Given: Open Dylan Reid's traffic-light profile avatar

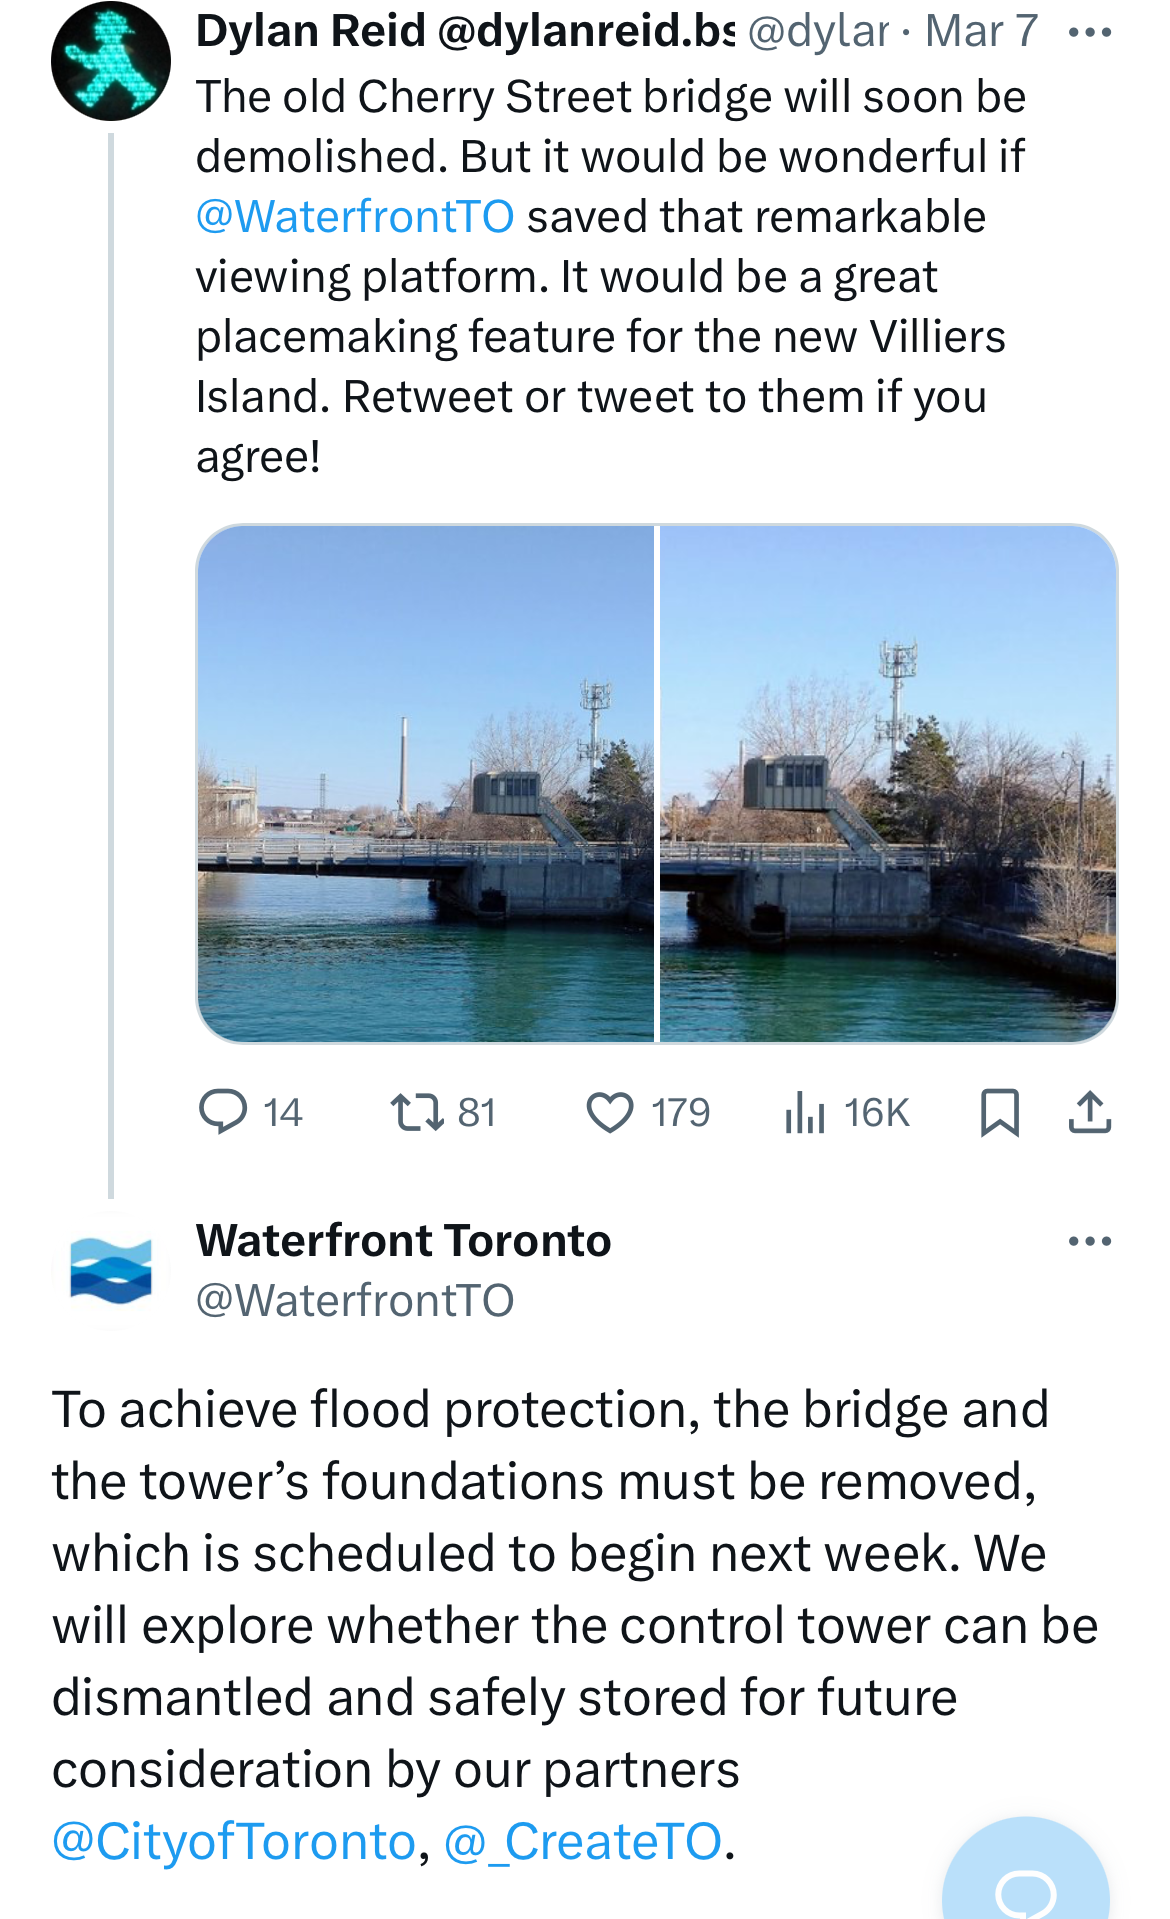Looking at the screenshot, I should (x=110, y=61).
